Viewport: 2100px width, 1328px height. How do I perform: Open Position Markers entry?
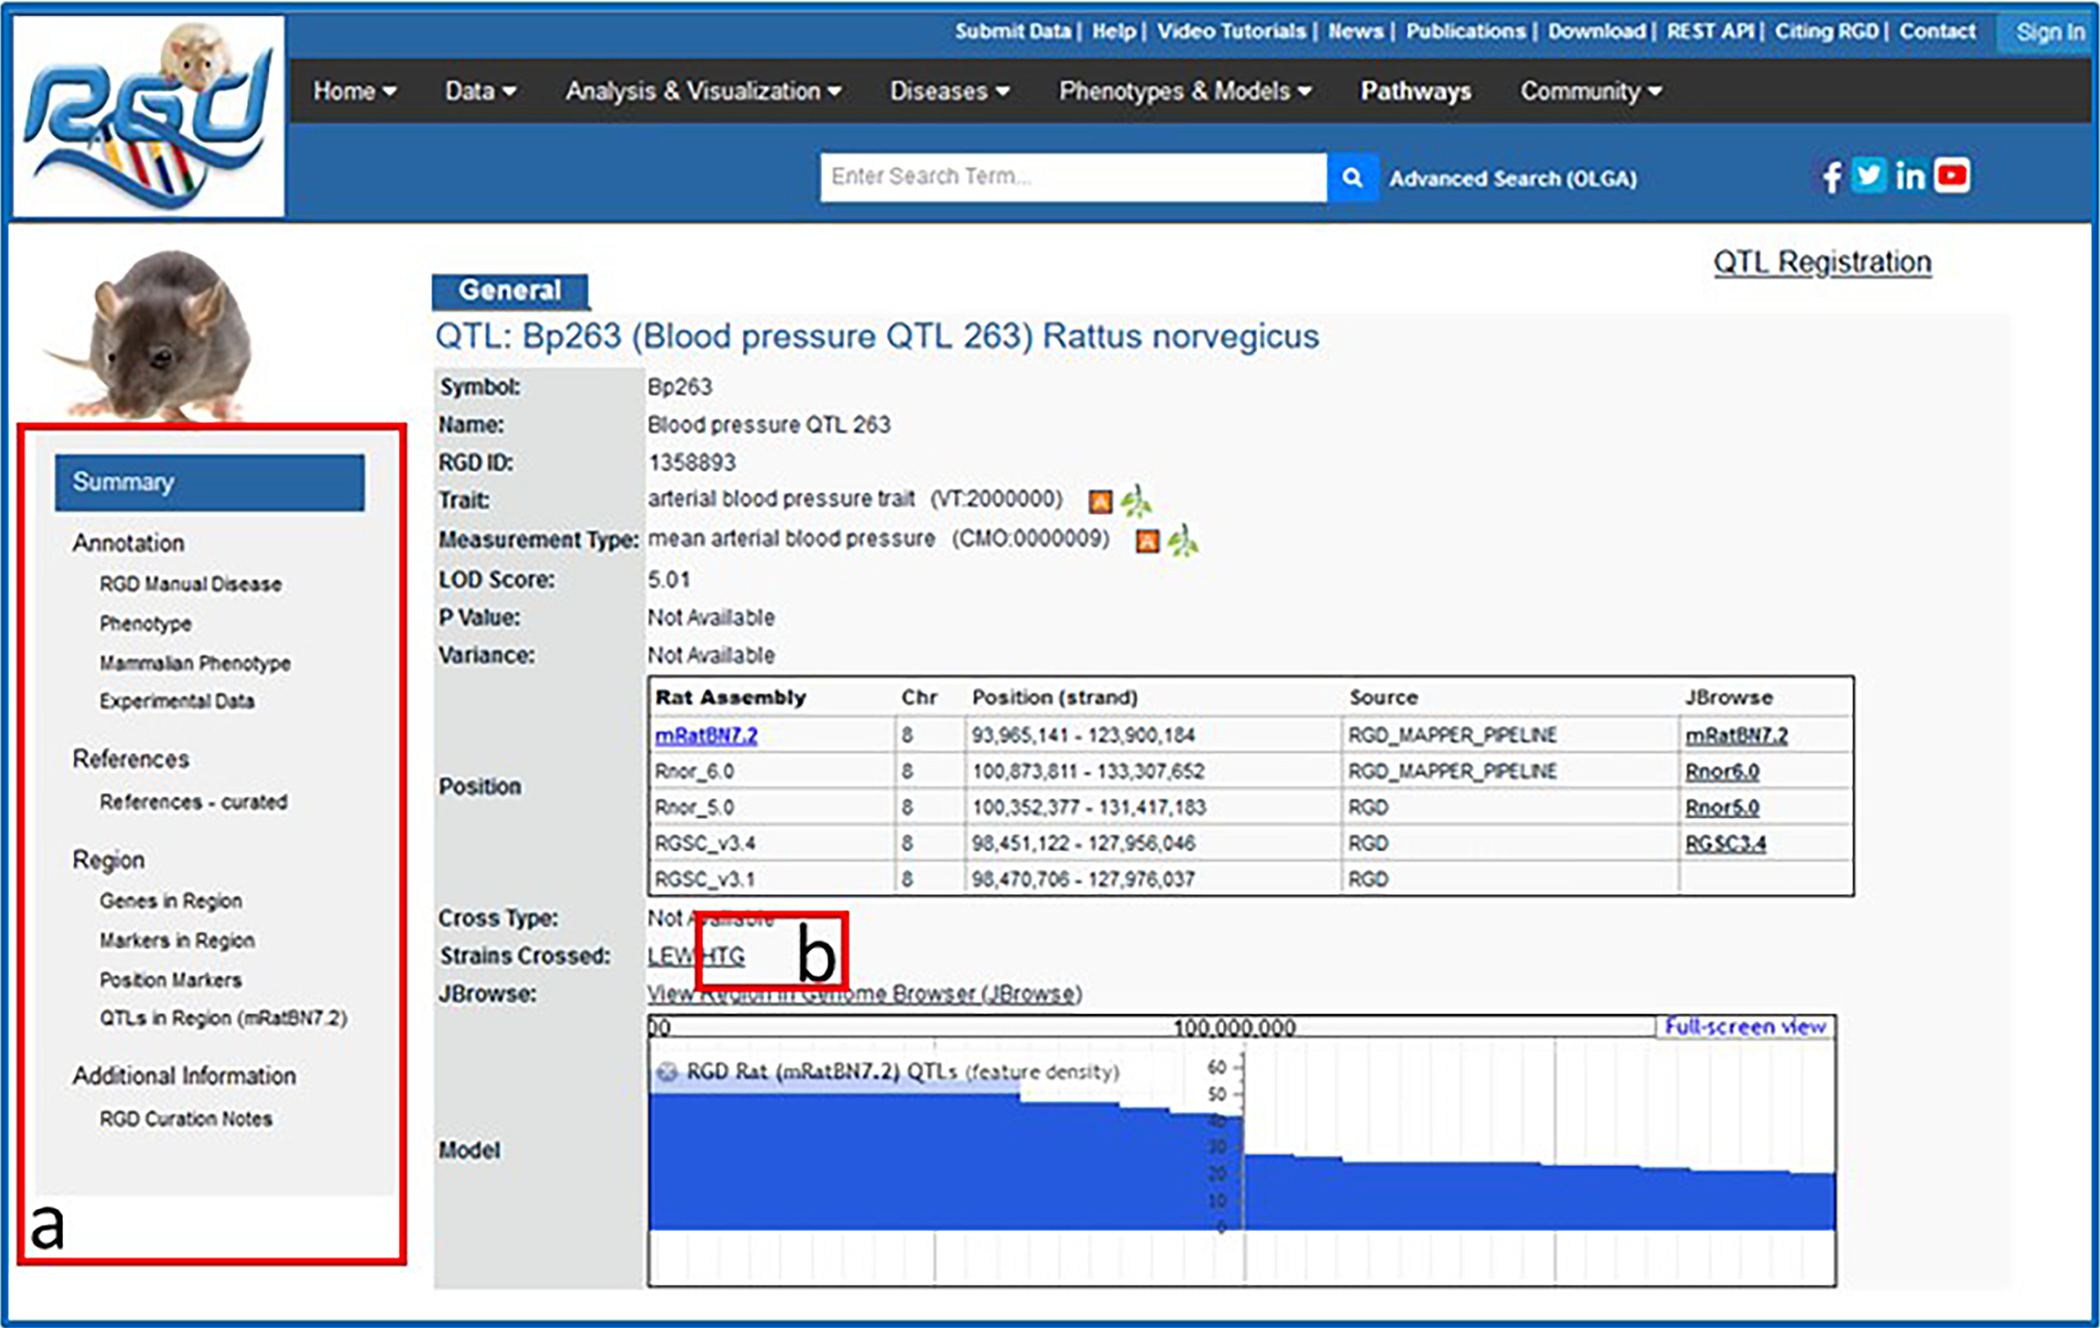(x=170, y=980)
